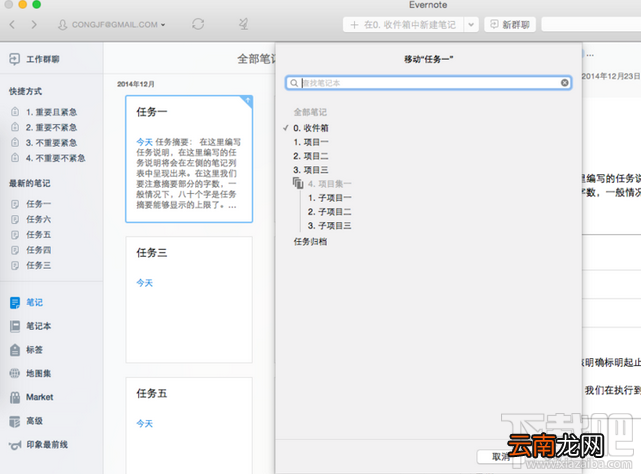Open the new note dropdown arrow
The width and height of the screenshot is (641, 474).
(471, 25)
